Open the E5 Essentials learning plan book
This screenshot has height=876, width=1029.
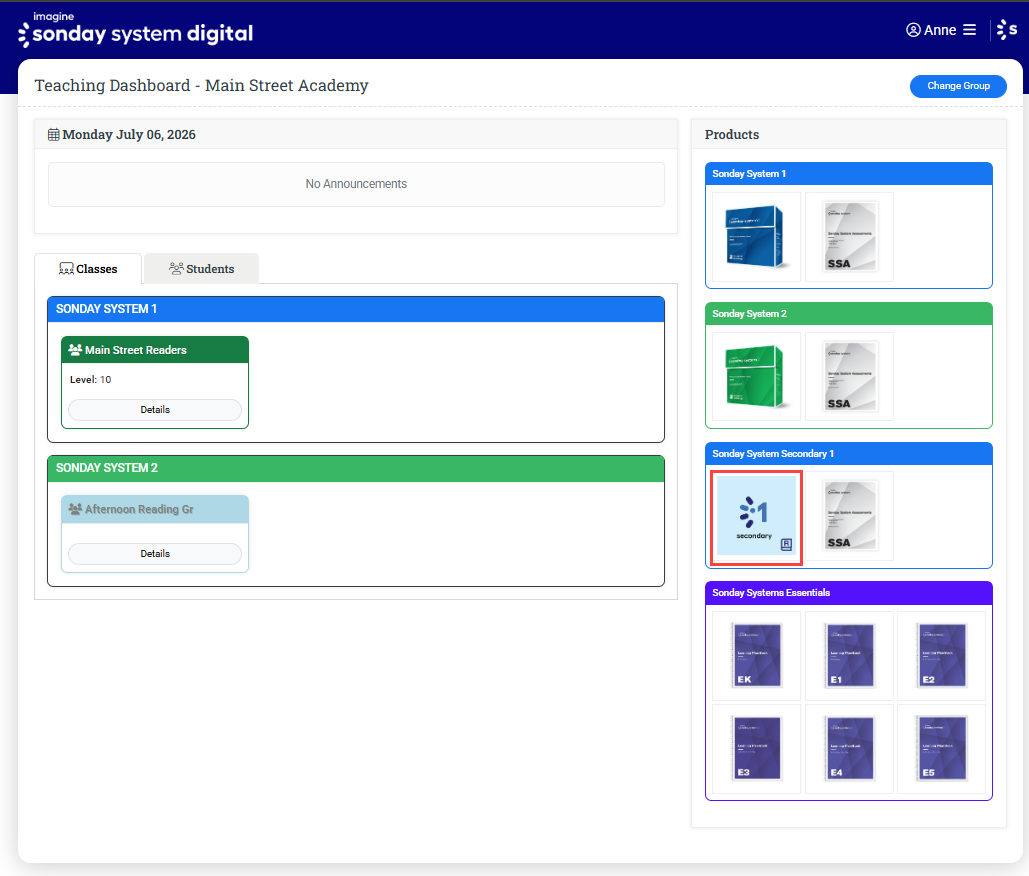click(941, 749)
